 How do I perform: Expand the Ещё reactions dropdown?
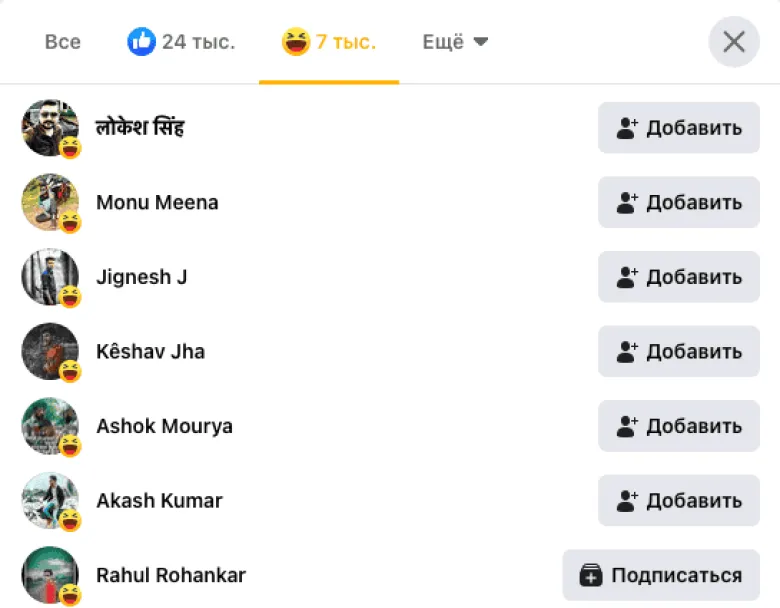coord(455,42)
